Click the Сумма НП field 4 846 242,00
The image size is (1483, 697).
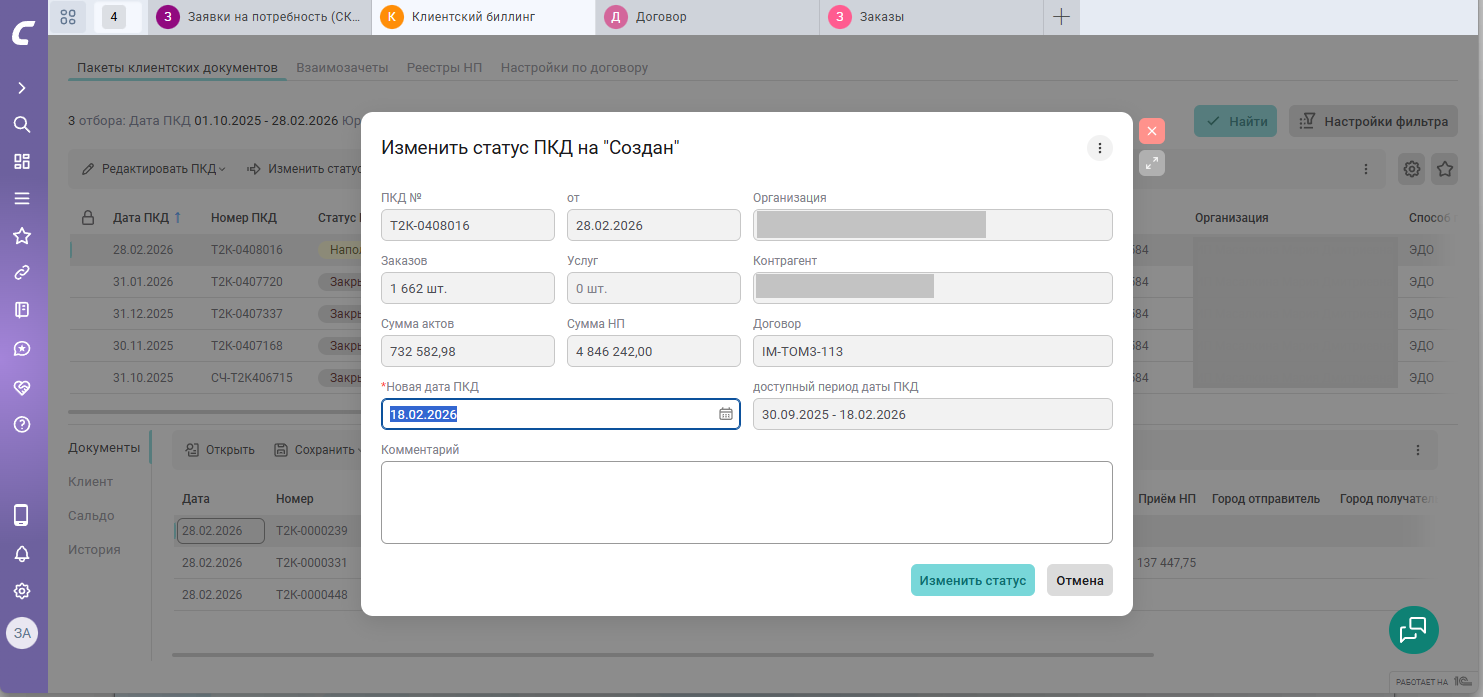click(x=654, y=351)
